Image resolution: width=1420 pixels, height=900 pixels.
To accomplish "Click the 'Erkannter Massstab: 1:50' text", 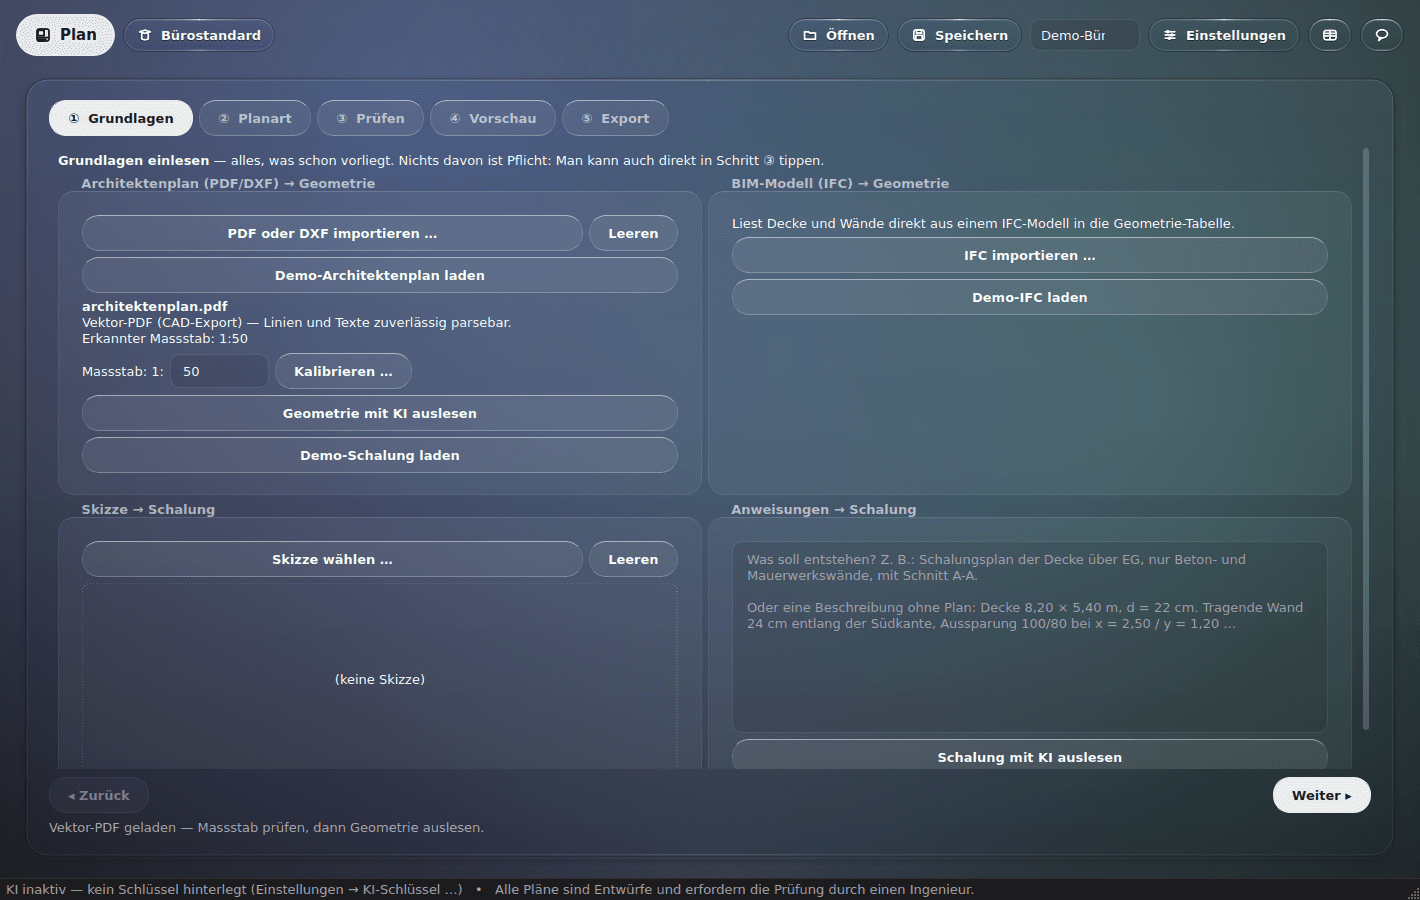I will tap(165, 339).
